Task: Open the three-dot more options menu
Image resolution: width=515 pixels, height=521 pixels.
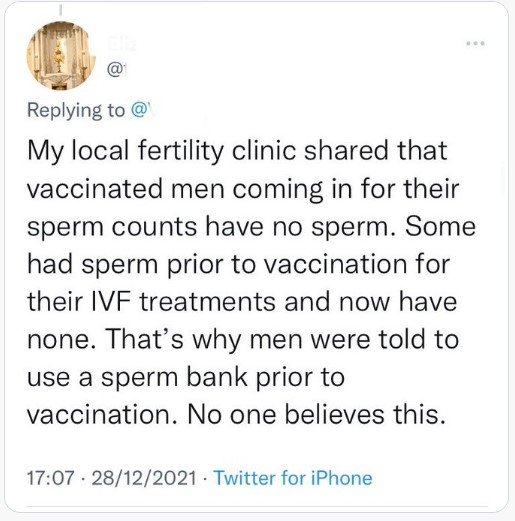Action: click(x=475, y=43)
